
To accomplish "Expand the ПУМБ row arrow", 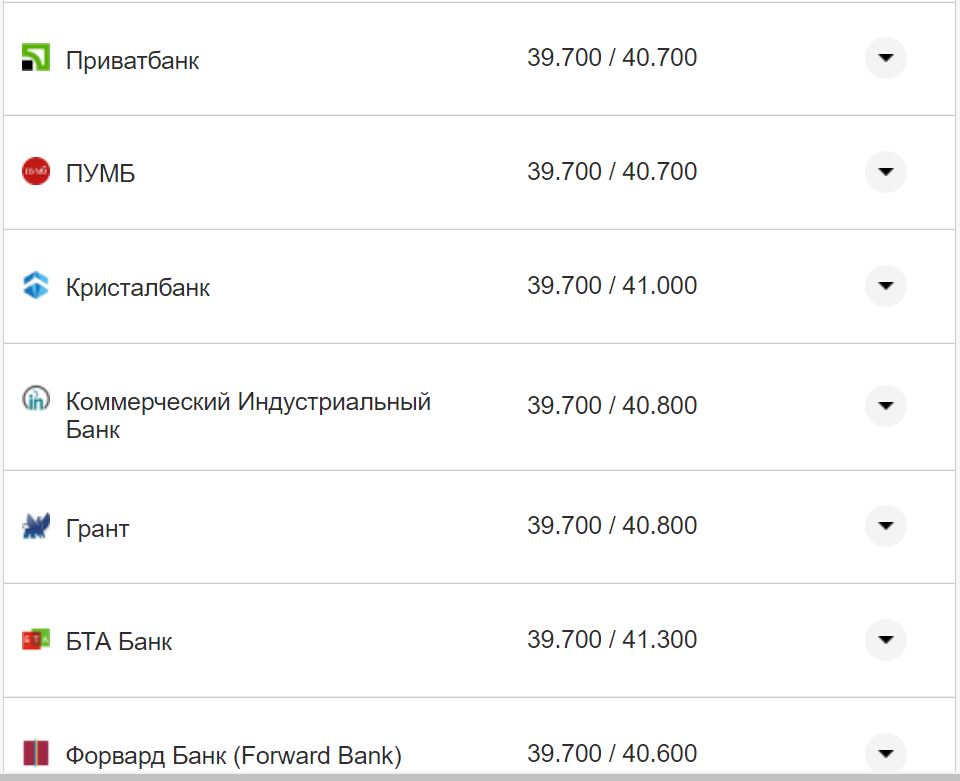I will 885,172.
